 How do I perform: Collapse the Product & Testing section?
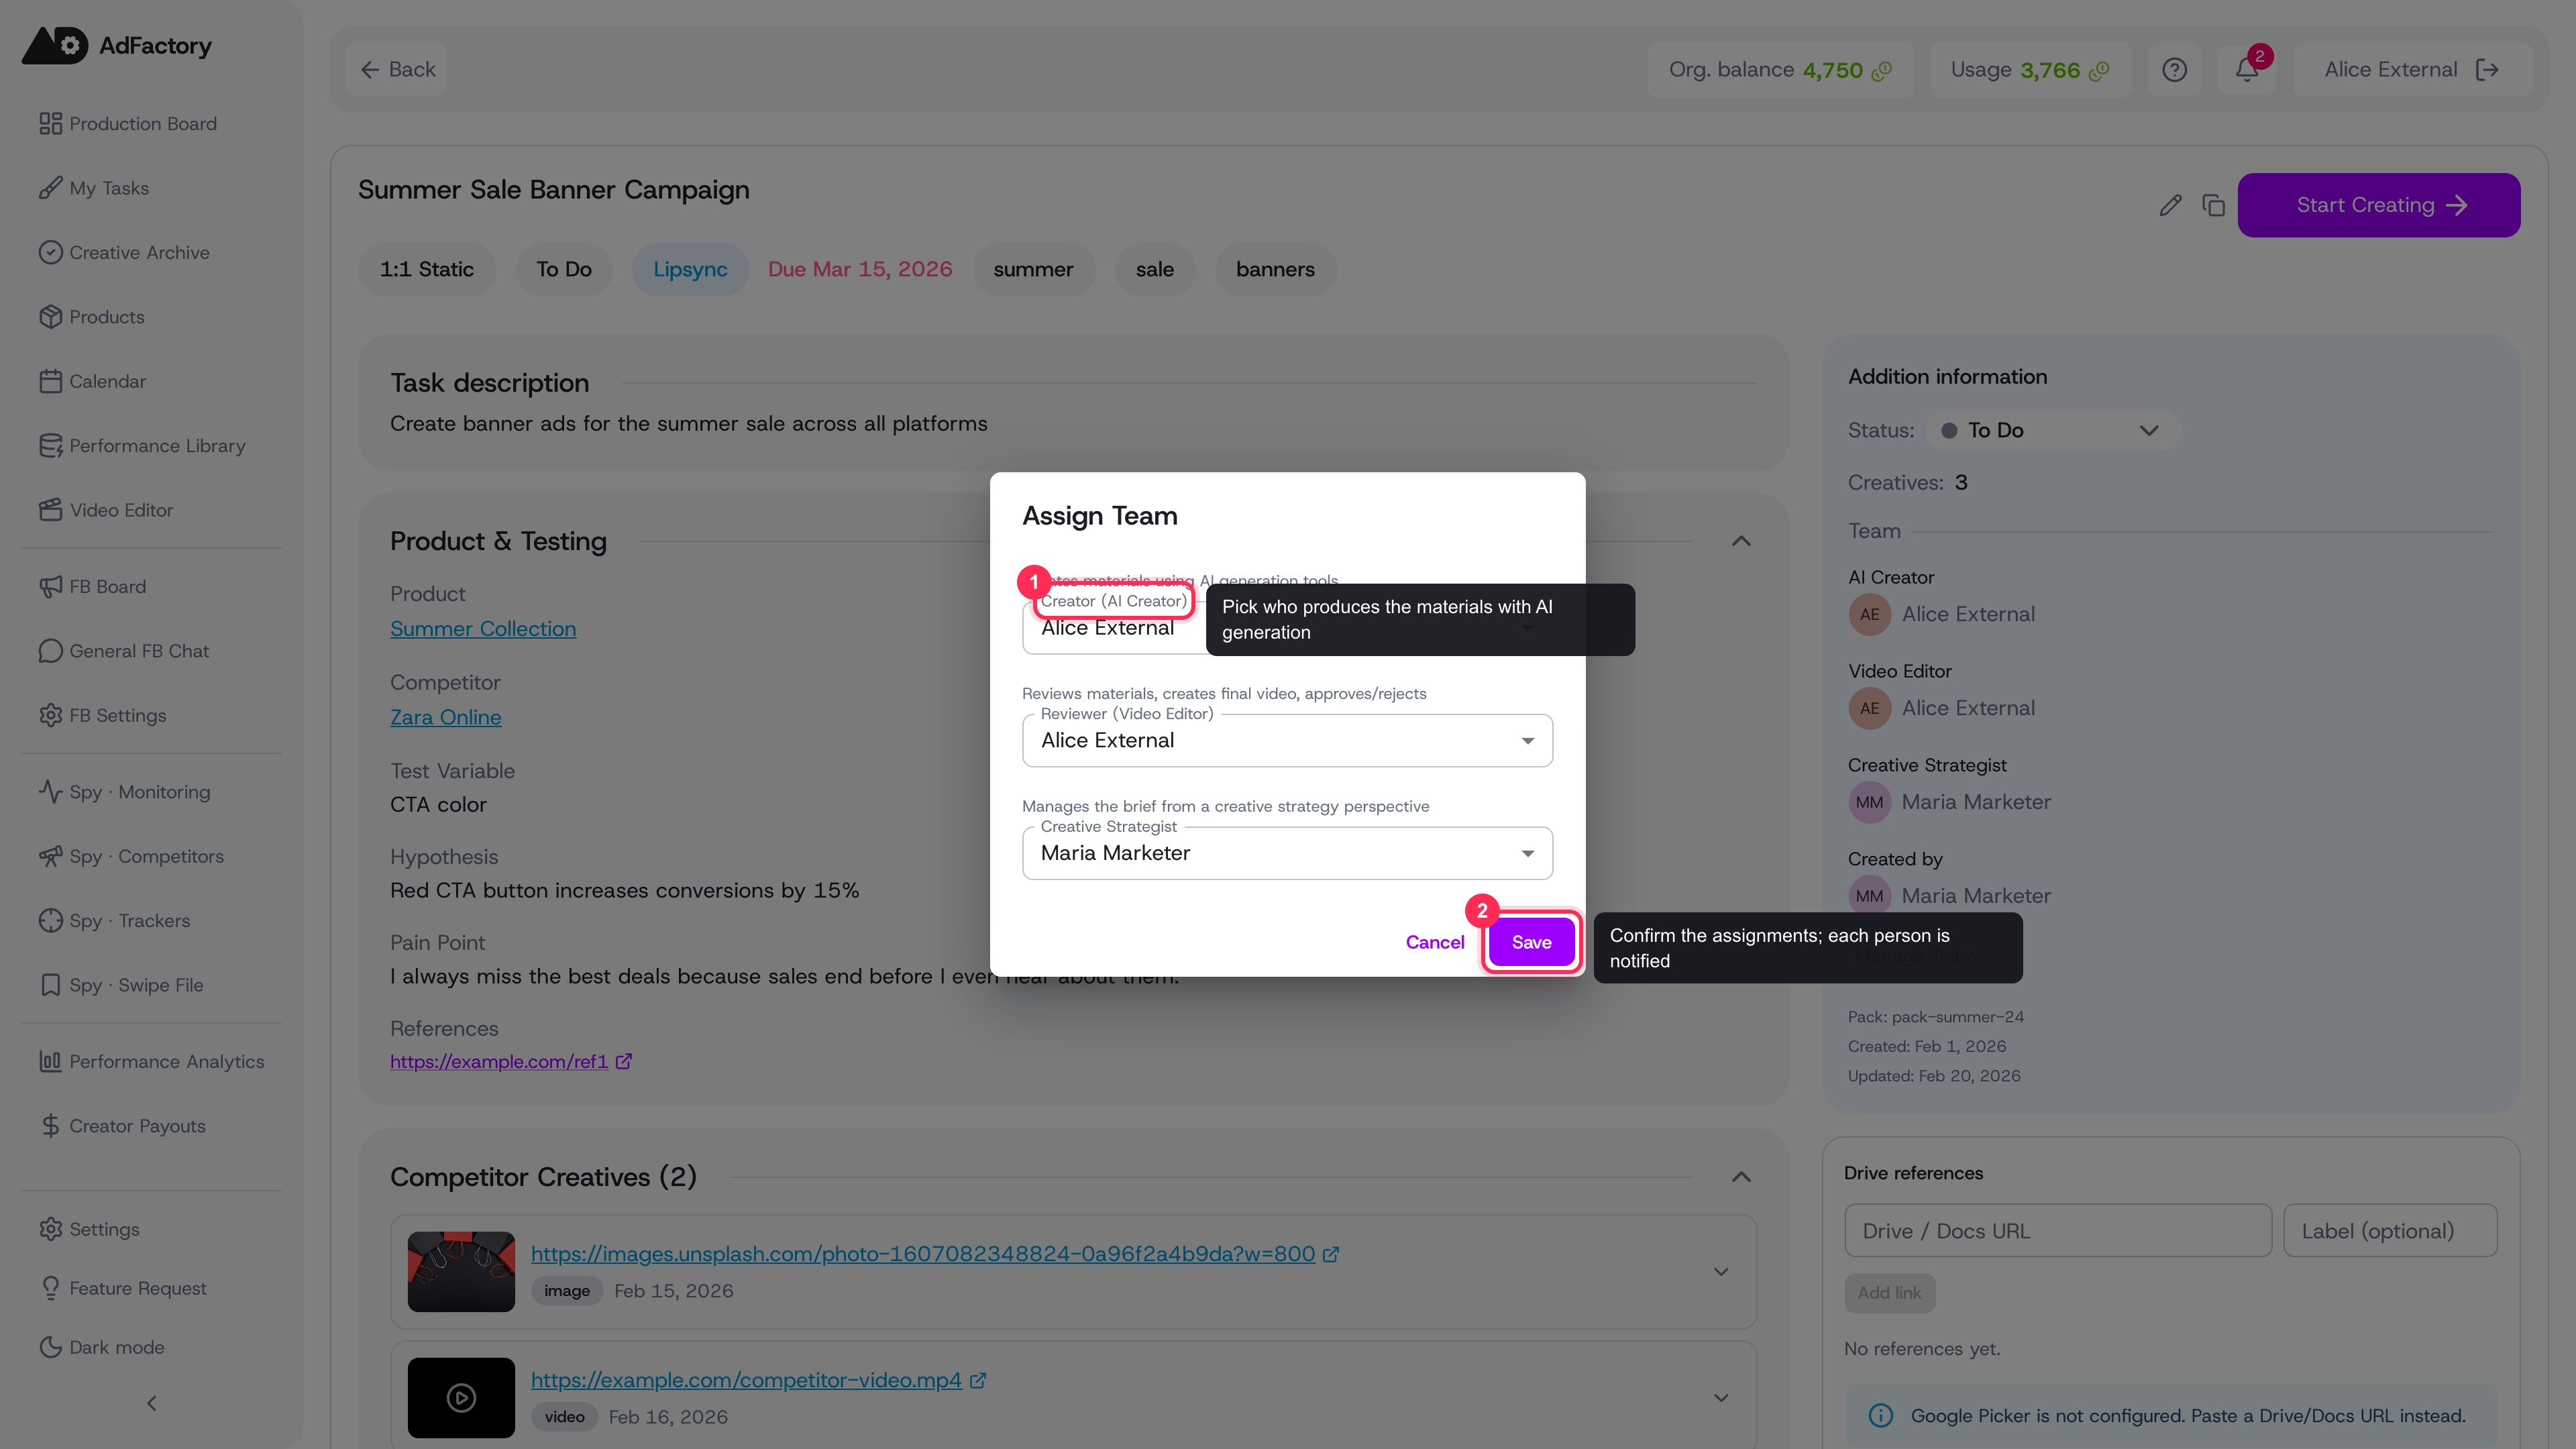[x=1741, y=542]
